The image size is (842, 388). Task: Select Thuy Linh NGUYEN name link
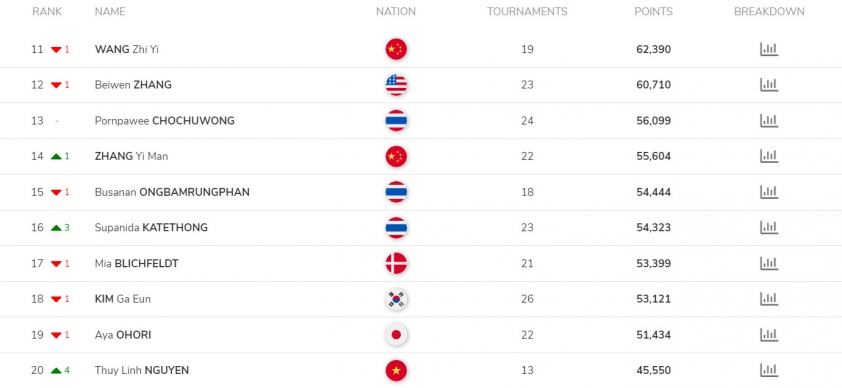(142, 370)
